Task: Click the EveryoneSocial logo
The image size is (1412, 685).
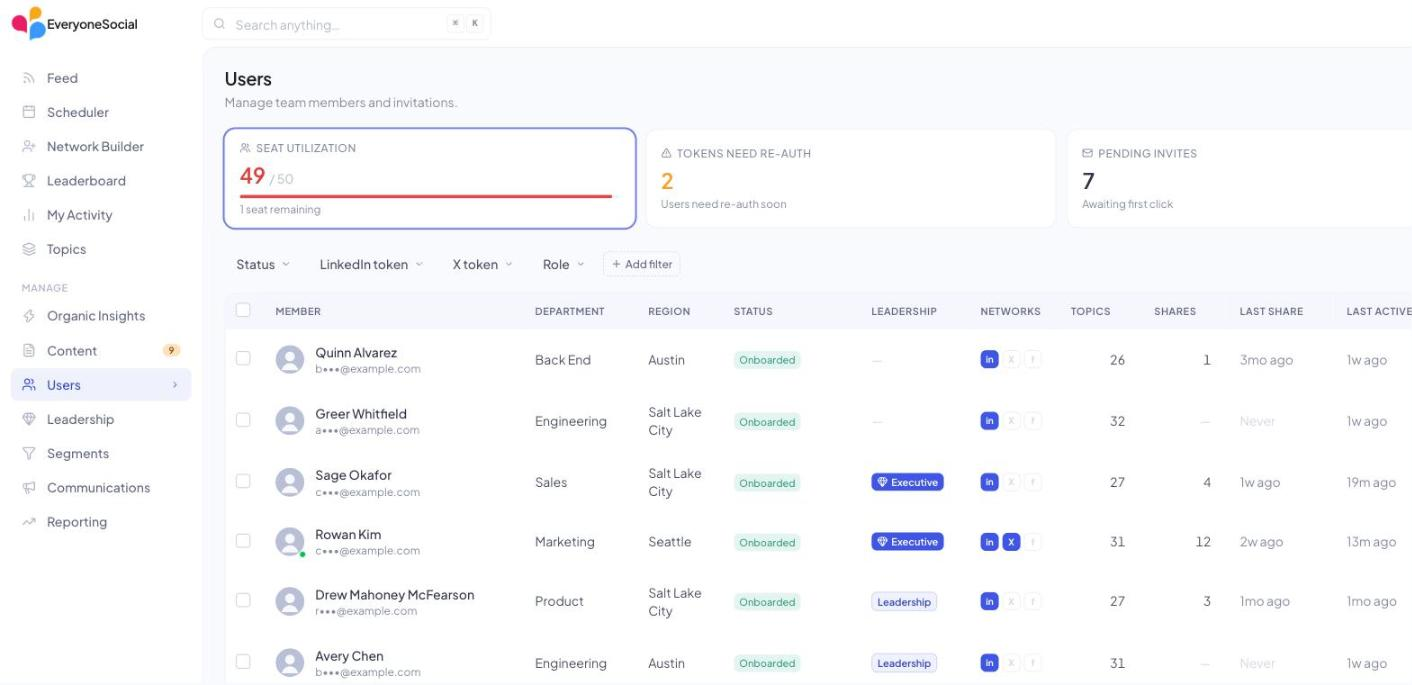Action: (x=75, y=24)
